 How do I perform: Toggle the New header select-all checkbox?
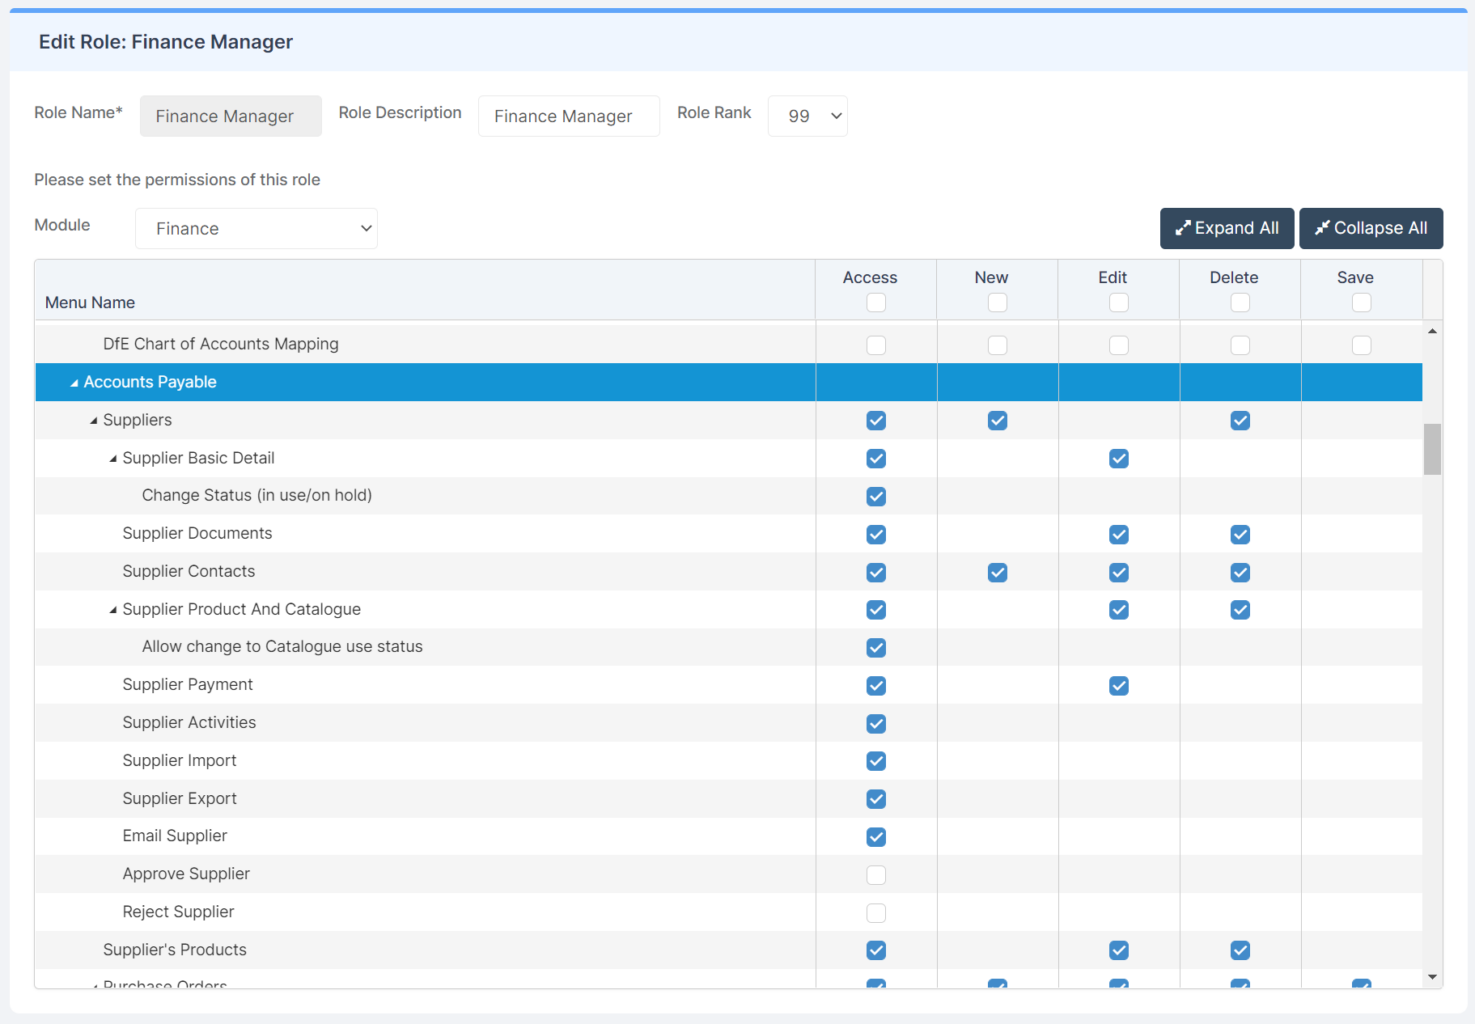pos(997,302)
